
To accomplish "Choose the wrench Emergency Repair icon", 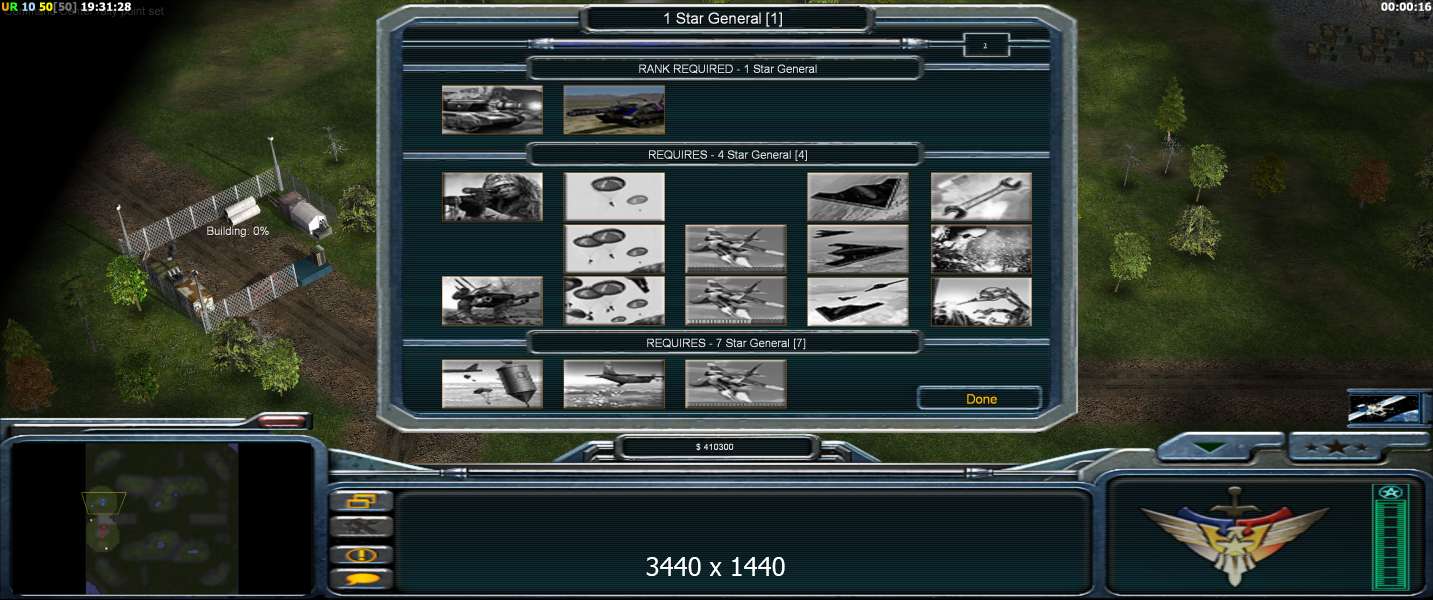I will (x=981, y=197).
